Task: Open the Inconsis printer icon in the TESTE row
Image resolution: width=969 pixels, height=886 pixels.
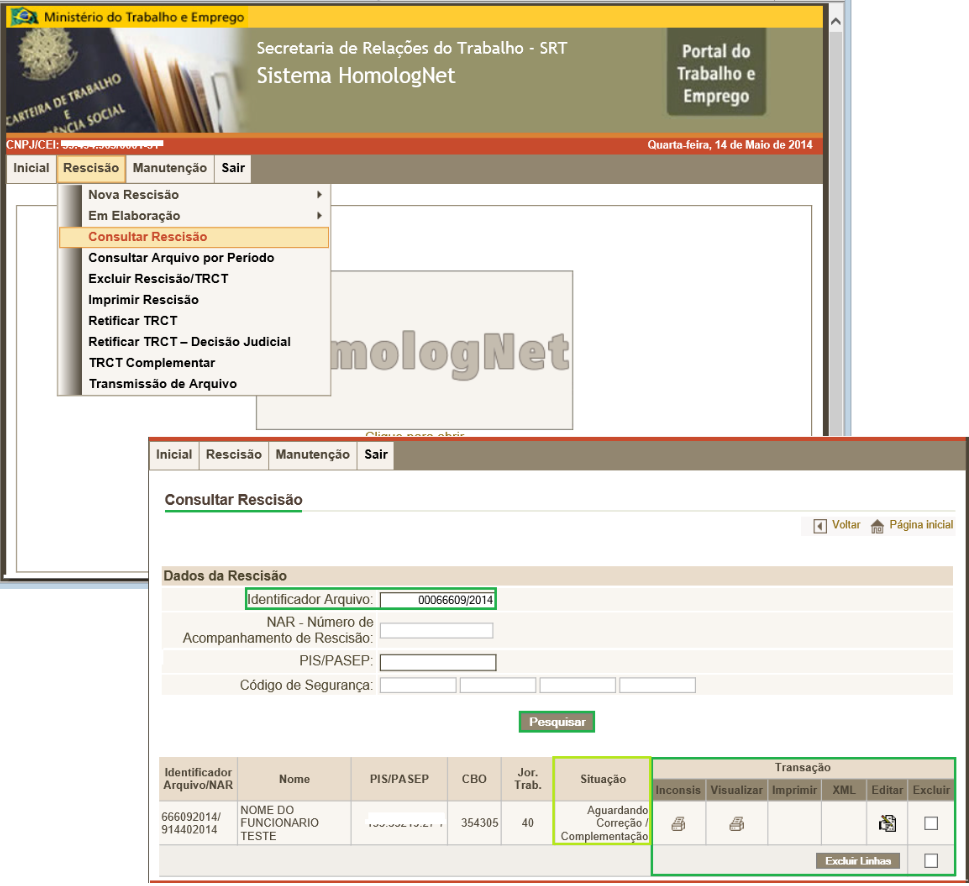Action: [678, 824]
